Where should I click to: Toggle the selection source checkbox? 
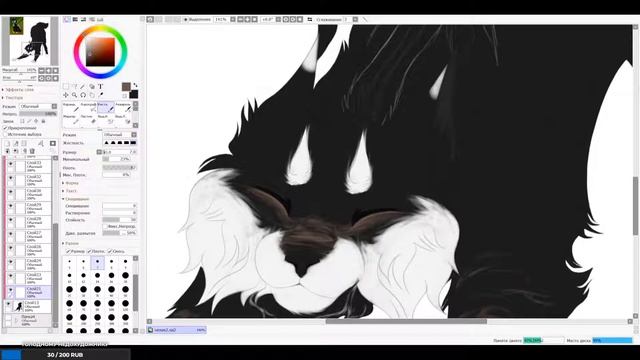click(x=5, y=134)
